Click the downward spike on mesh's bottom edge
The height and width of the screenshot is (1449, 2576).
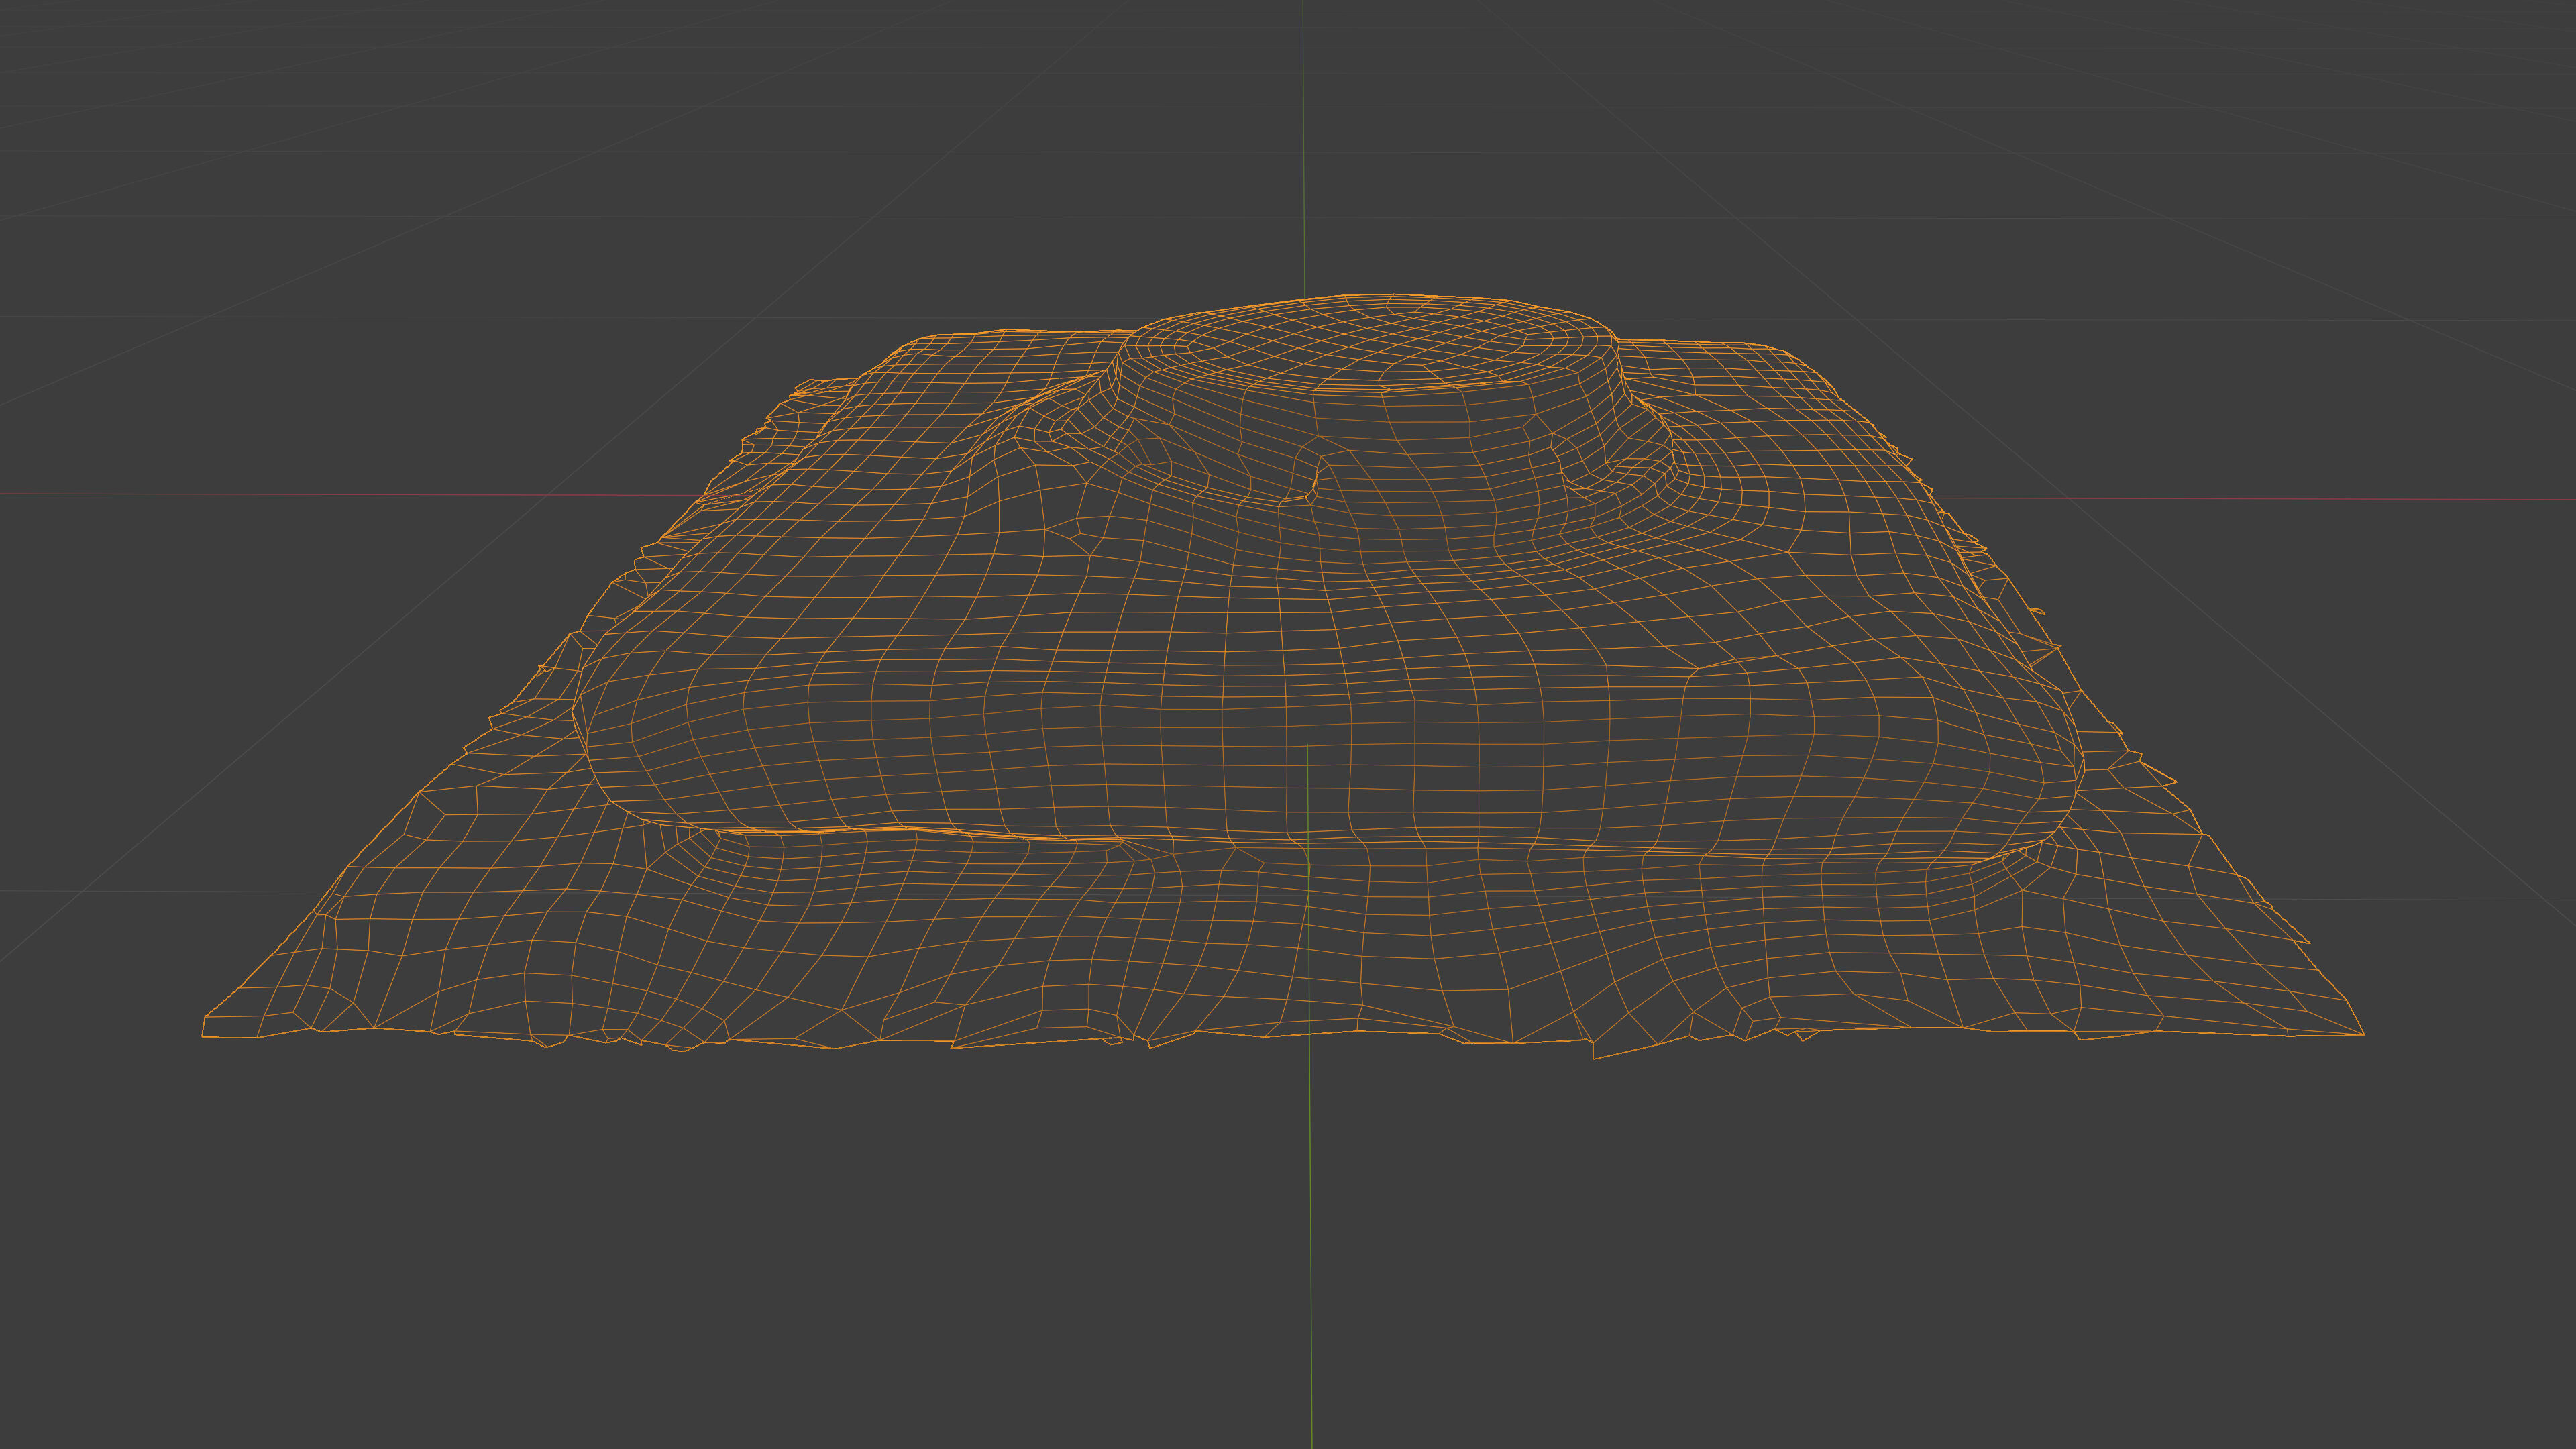click(x=1594, y=1056)
